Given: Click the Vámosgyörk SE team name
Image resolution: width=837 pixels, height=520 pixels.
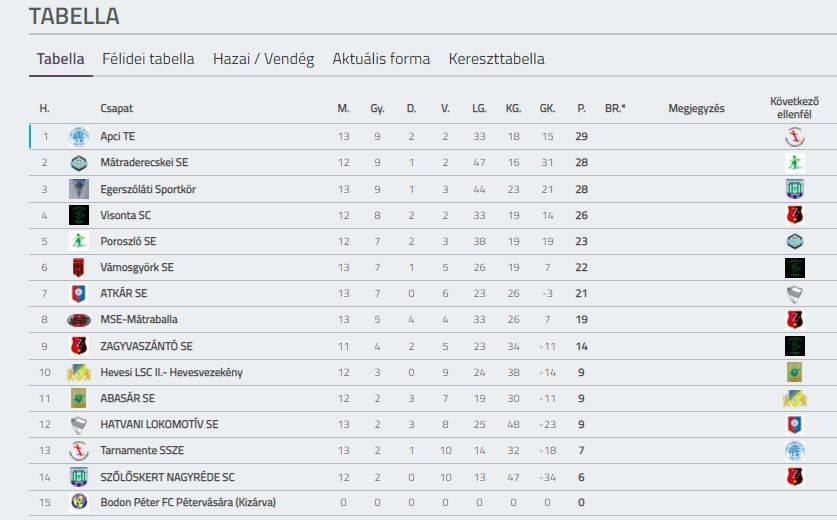Looking at the screenshot, I should [x=137, y=267].
